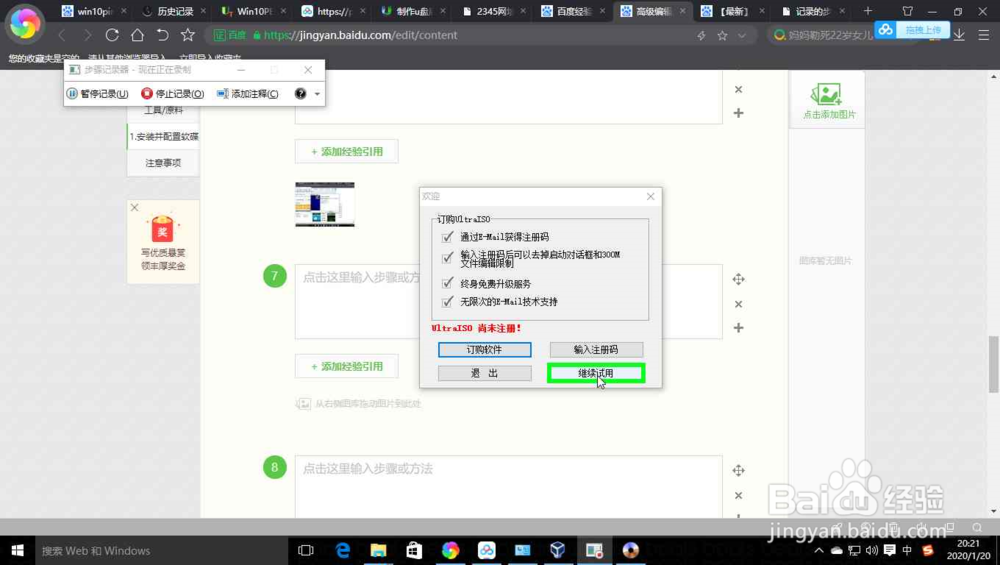Click the 退出 button in UltraISO dialog
The height and width of the screenshot is (565, 1000).
point(484,373)
